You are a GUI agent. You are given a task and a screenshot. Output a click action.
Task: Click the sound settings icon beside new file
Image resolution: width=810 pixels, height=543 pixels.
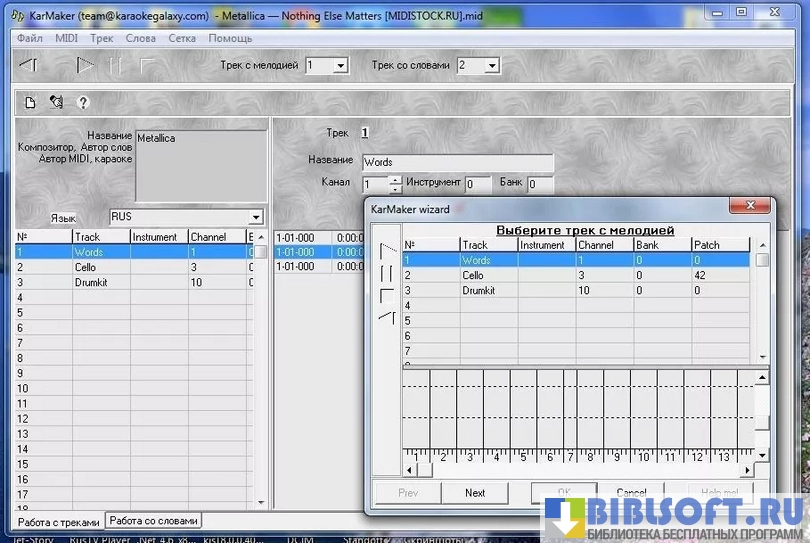[56, 102]
